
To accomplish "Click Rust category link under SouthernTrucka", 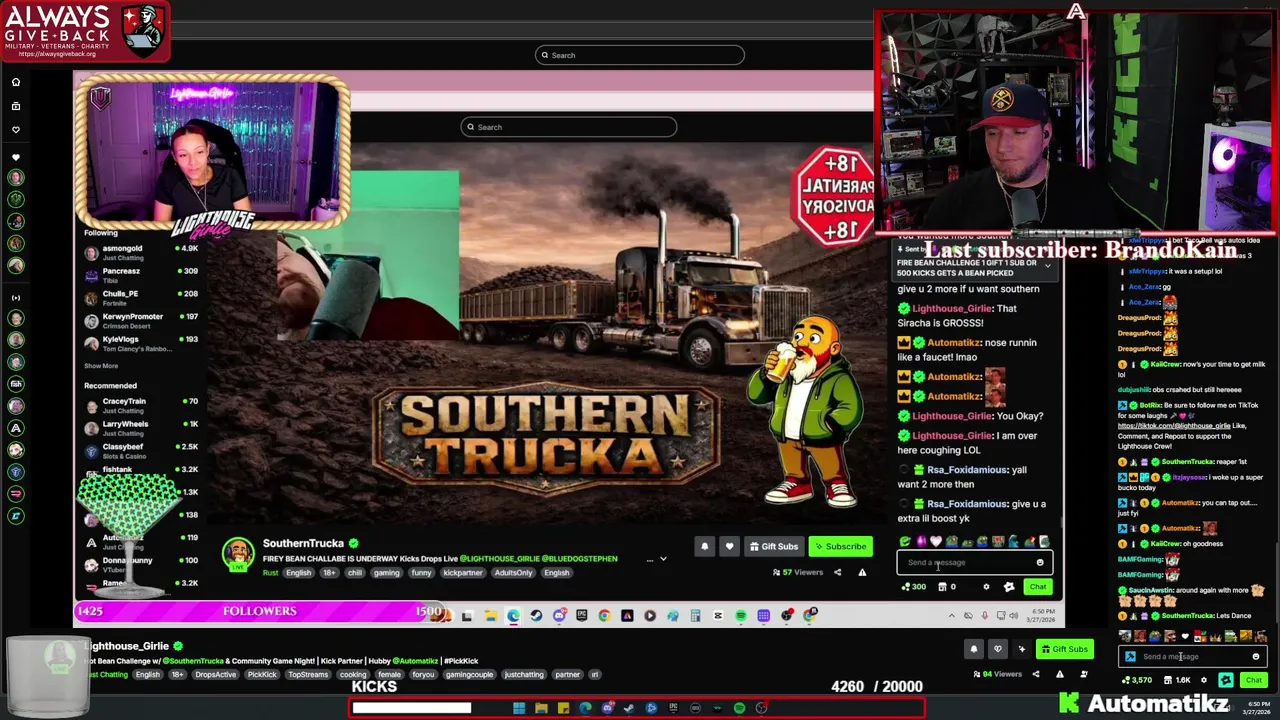I will coord(270,573).
